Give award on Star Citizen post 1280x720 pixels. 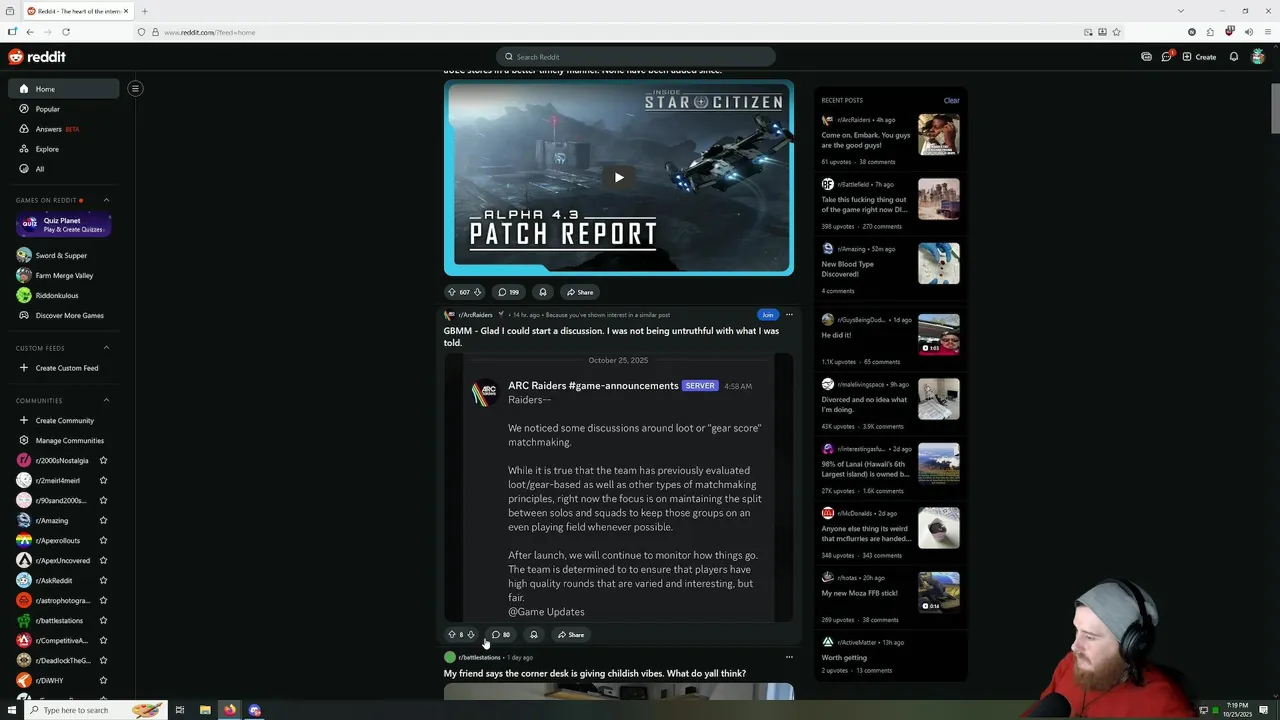click(x=542, y=292)
